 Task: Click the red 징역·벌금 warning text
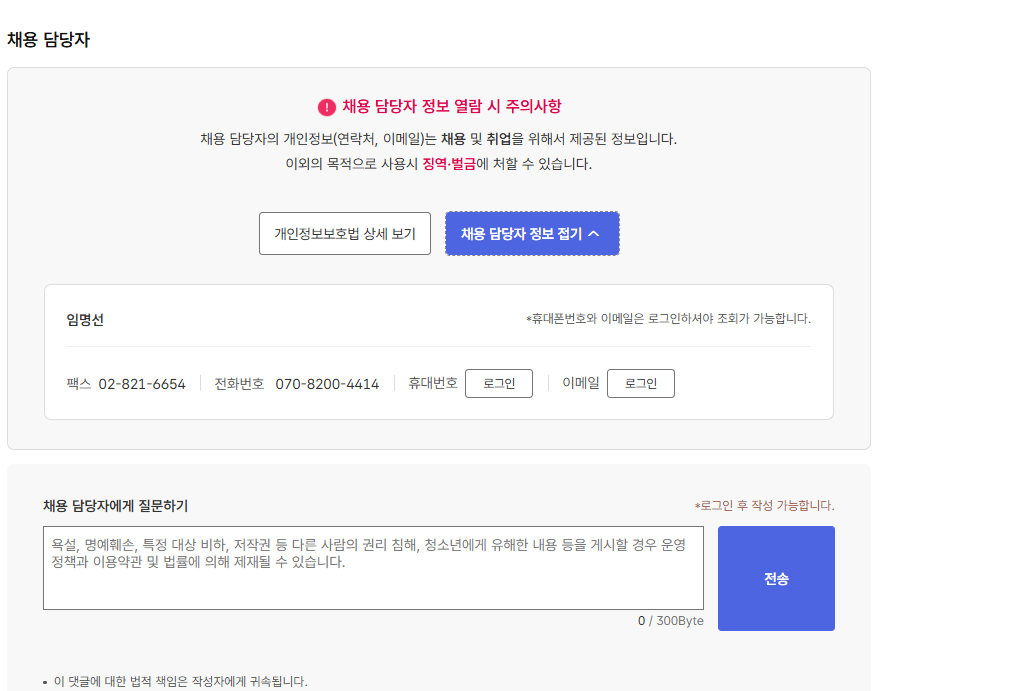pos(448,164)
